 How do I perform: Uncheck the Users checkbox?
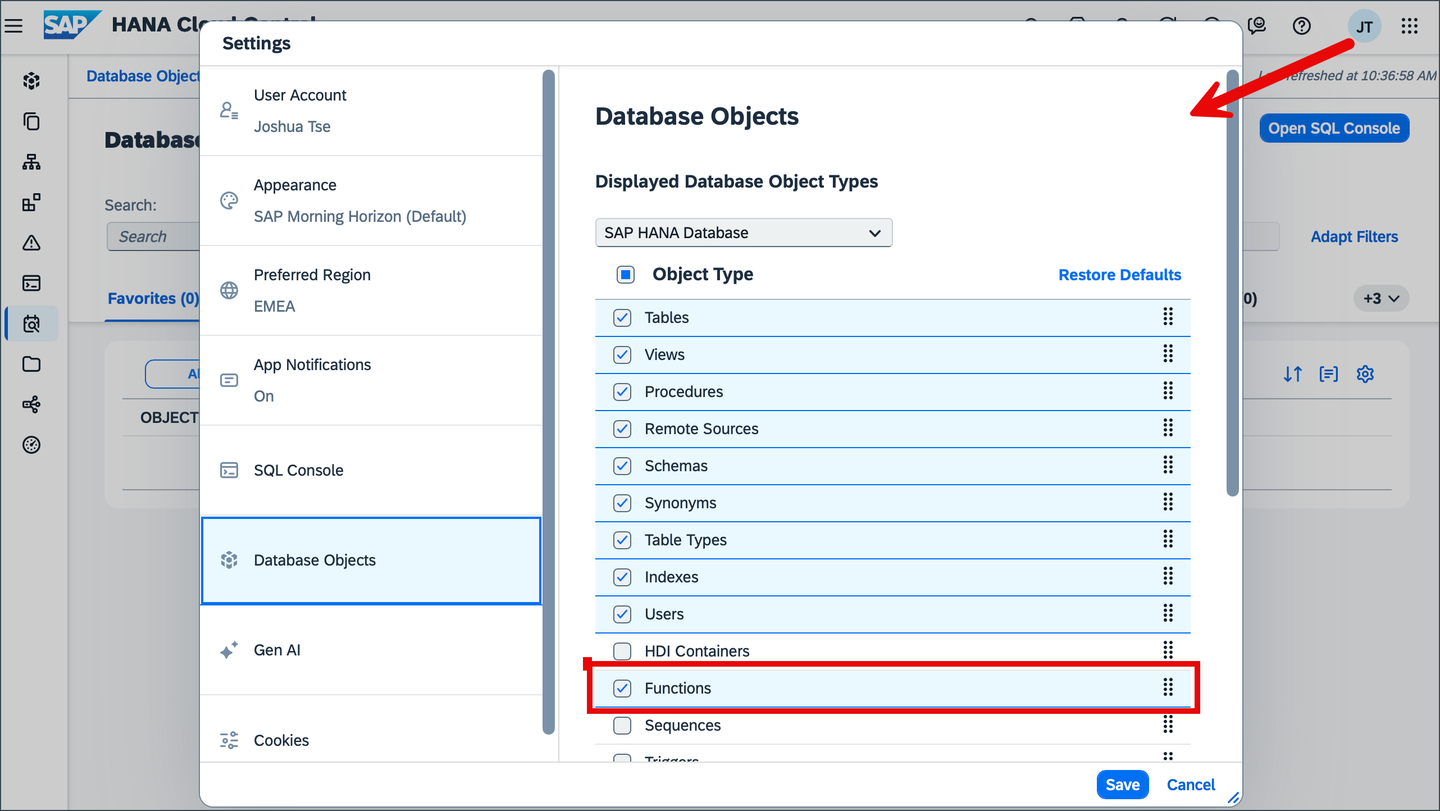(x=622, y=614)
